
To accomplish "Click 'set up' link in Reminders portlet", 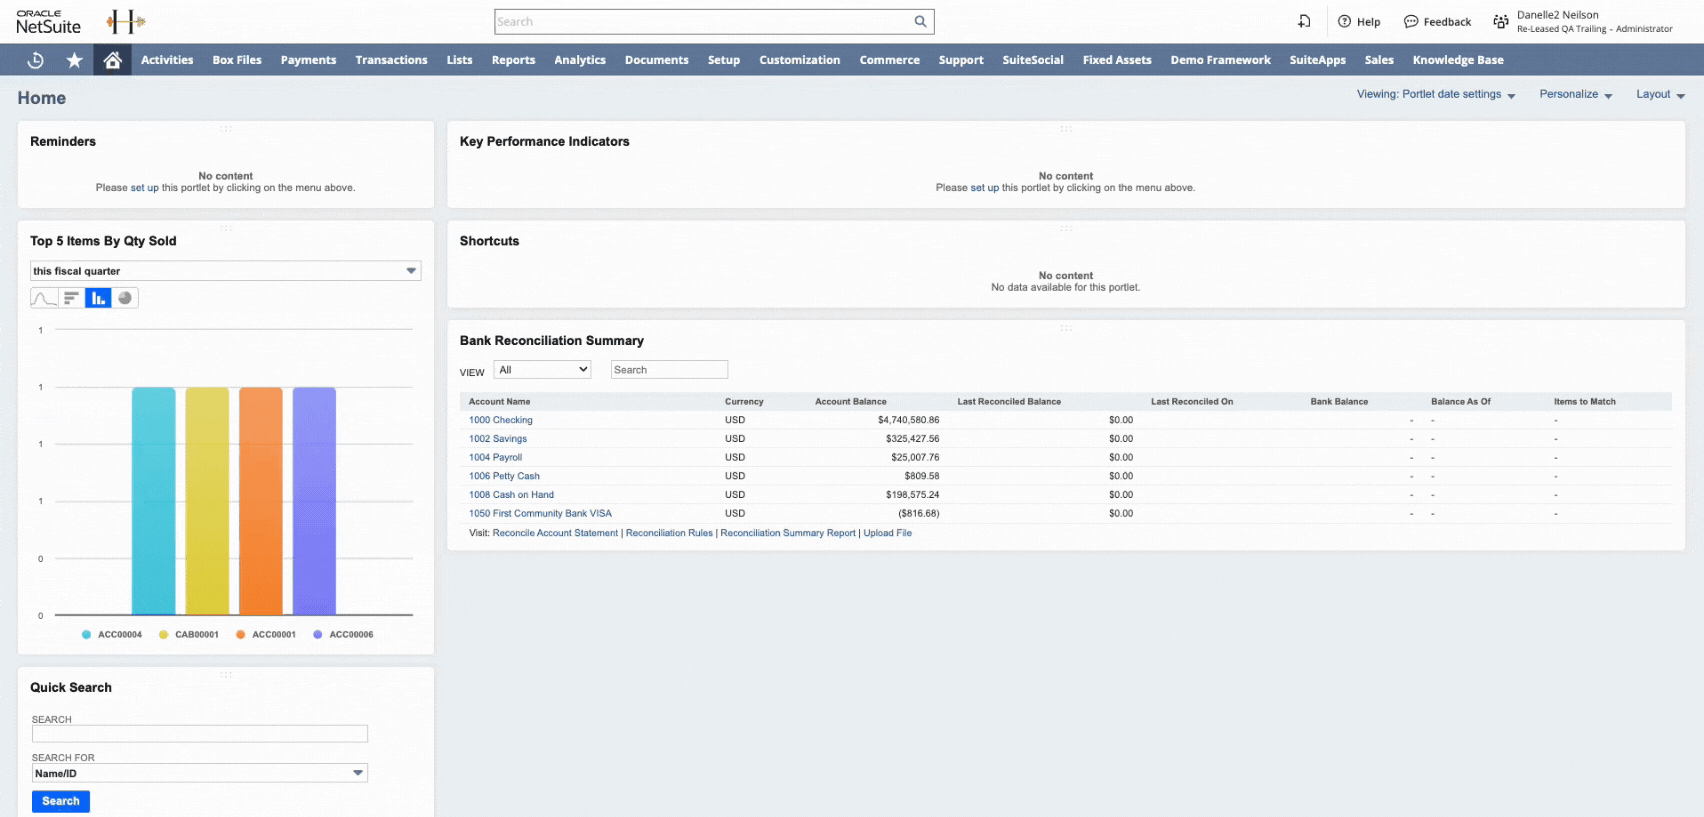I will pos(145,188).
